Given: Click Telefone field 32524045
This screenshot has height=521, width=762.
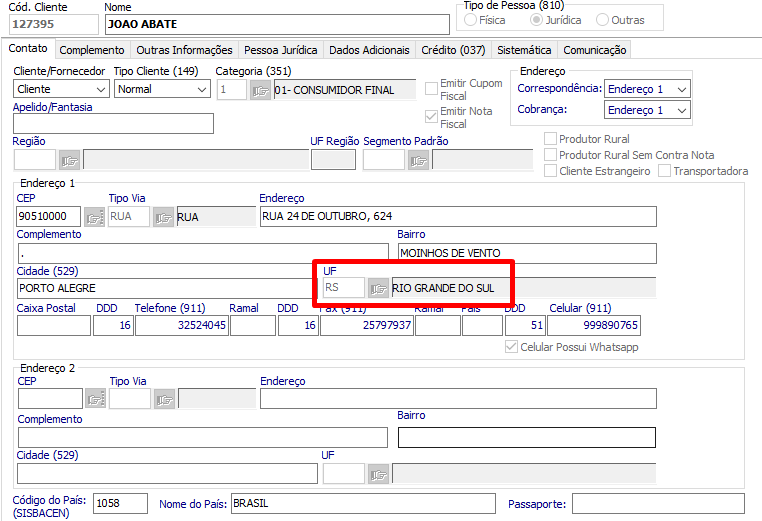Looking at the screenshot, I should pos(182,326).
